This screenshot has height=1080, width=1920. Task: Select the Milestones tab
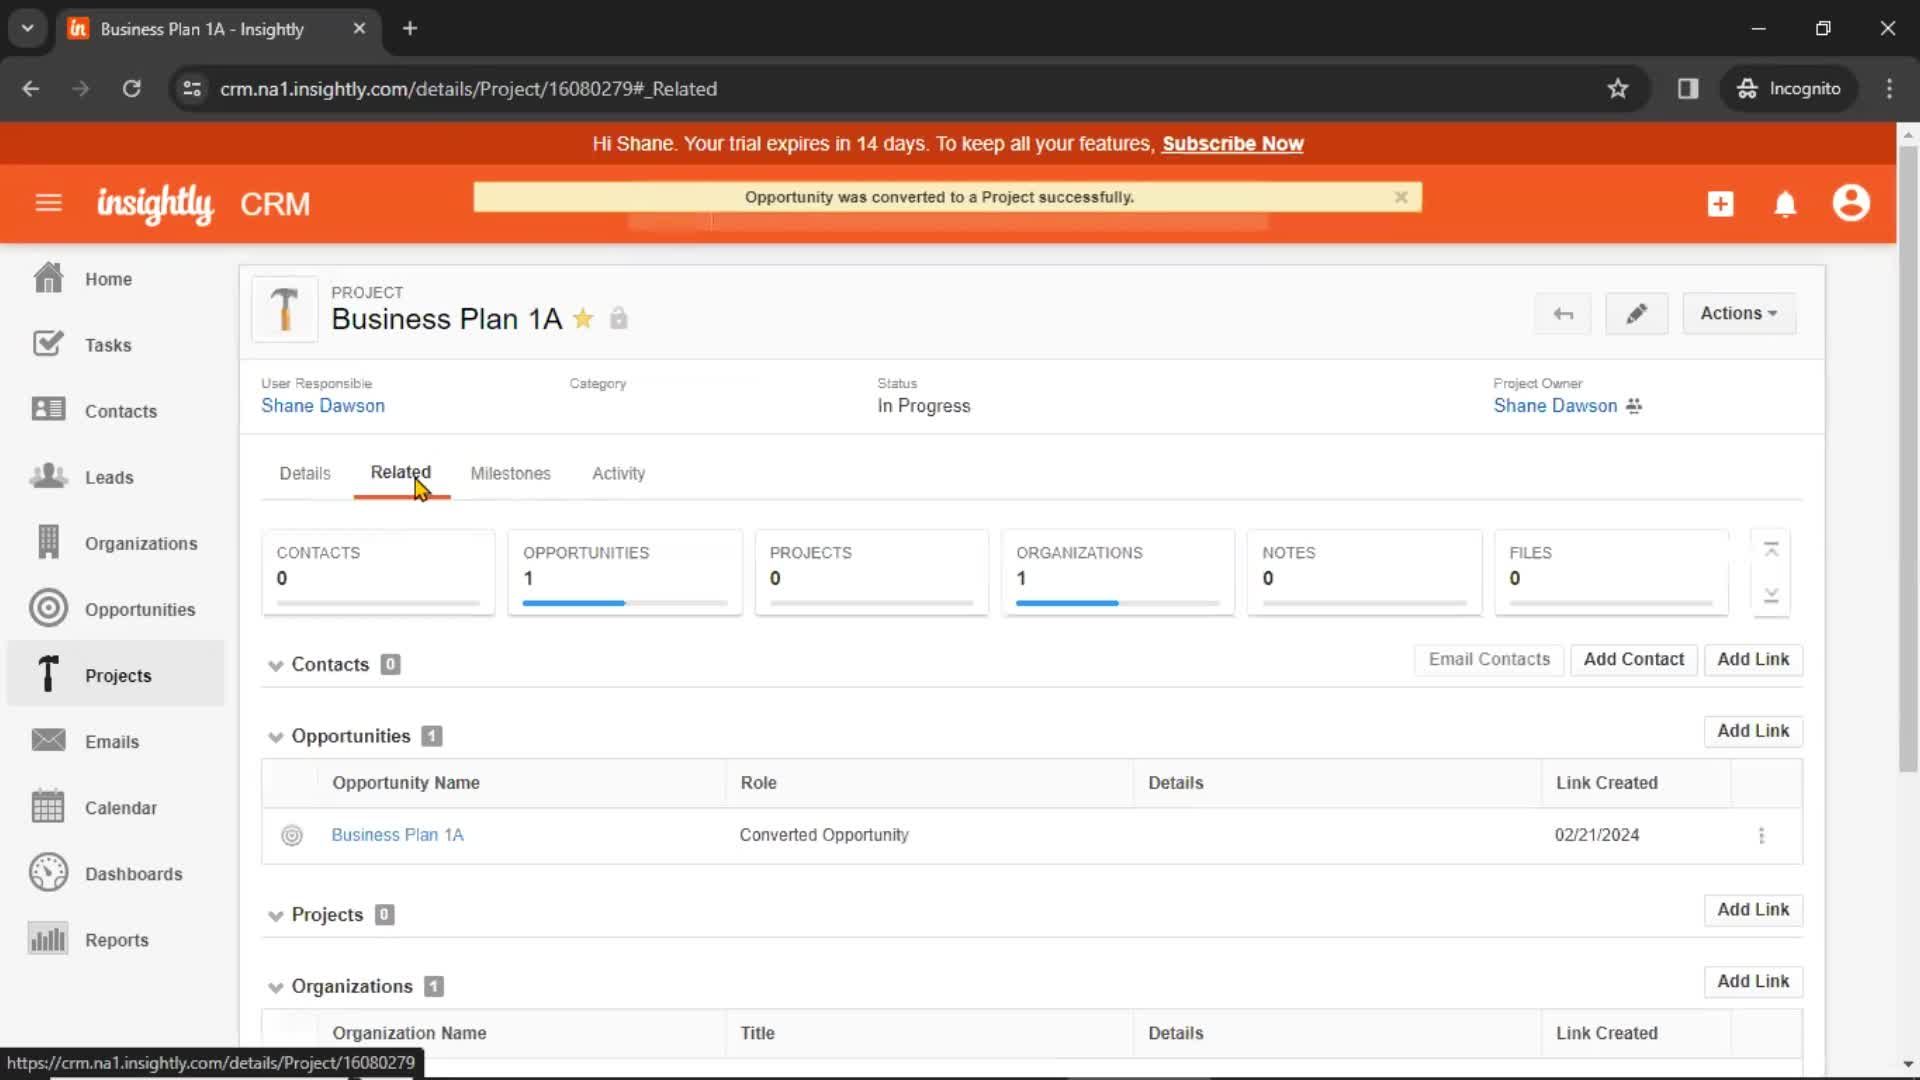pyautogui.click(x=510, y=472)
